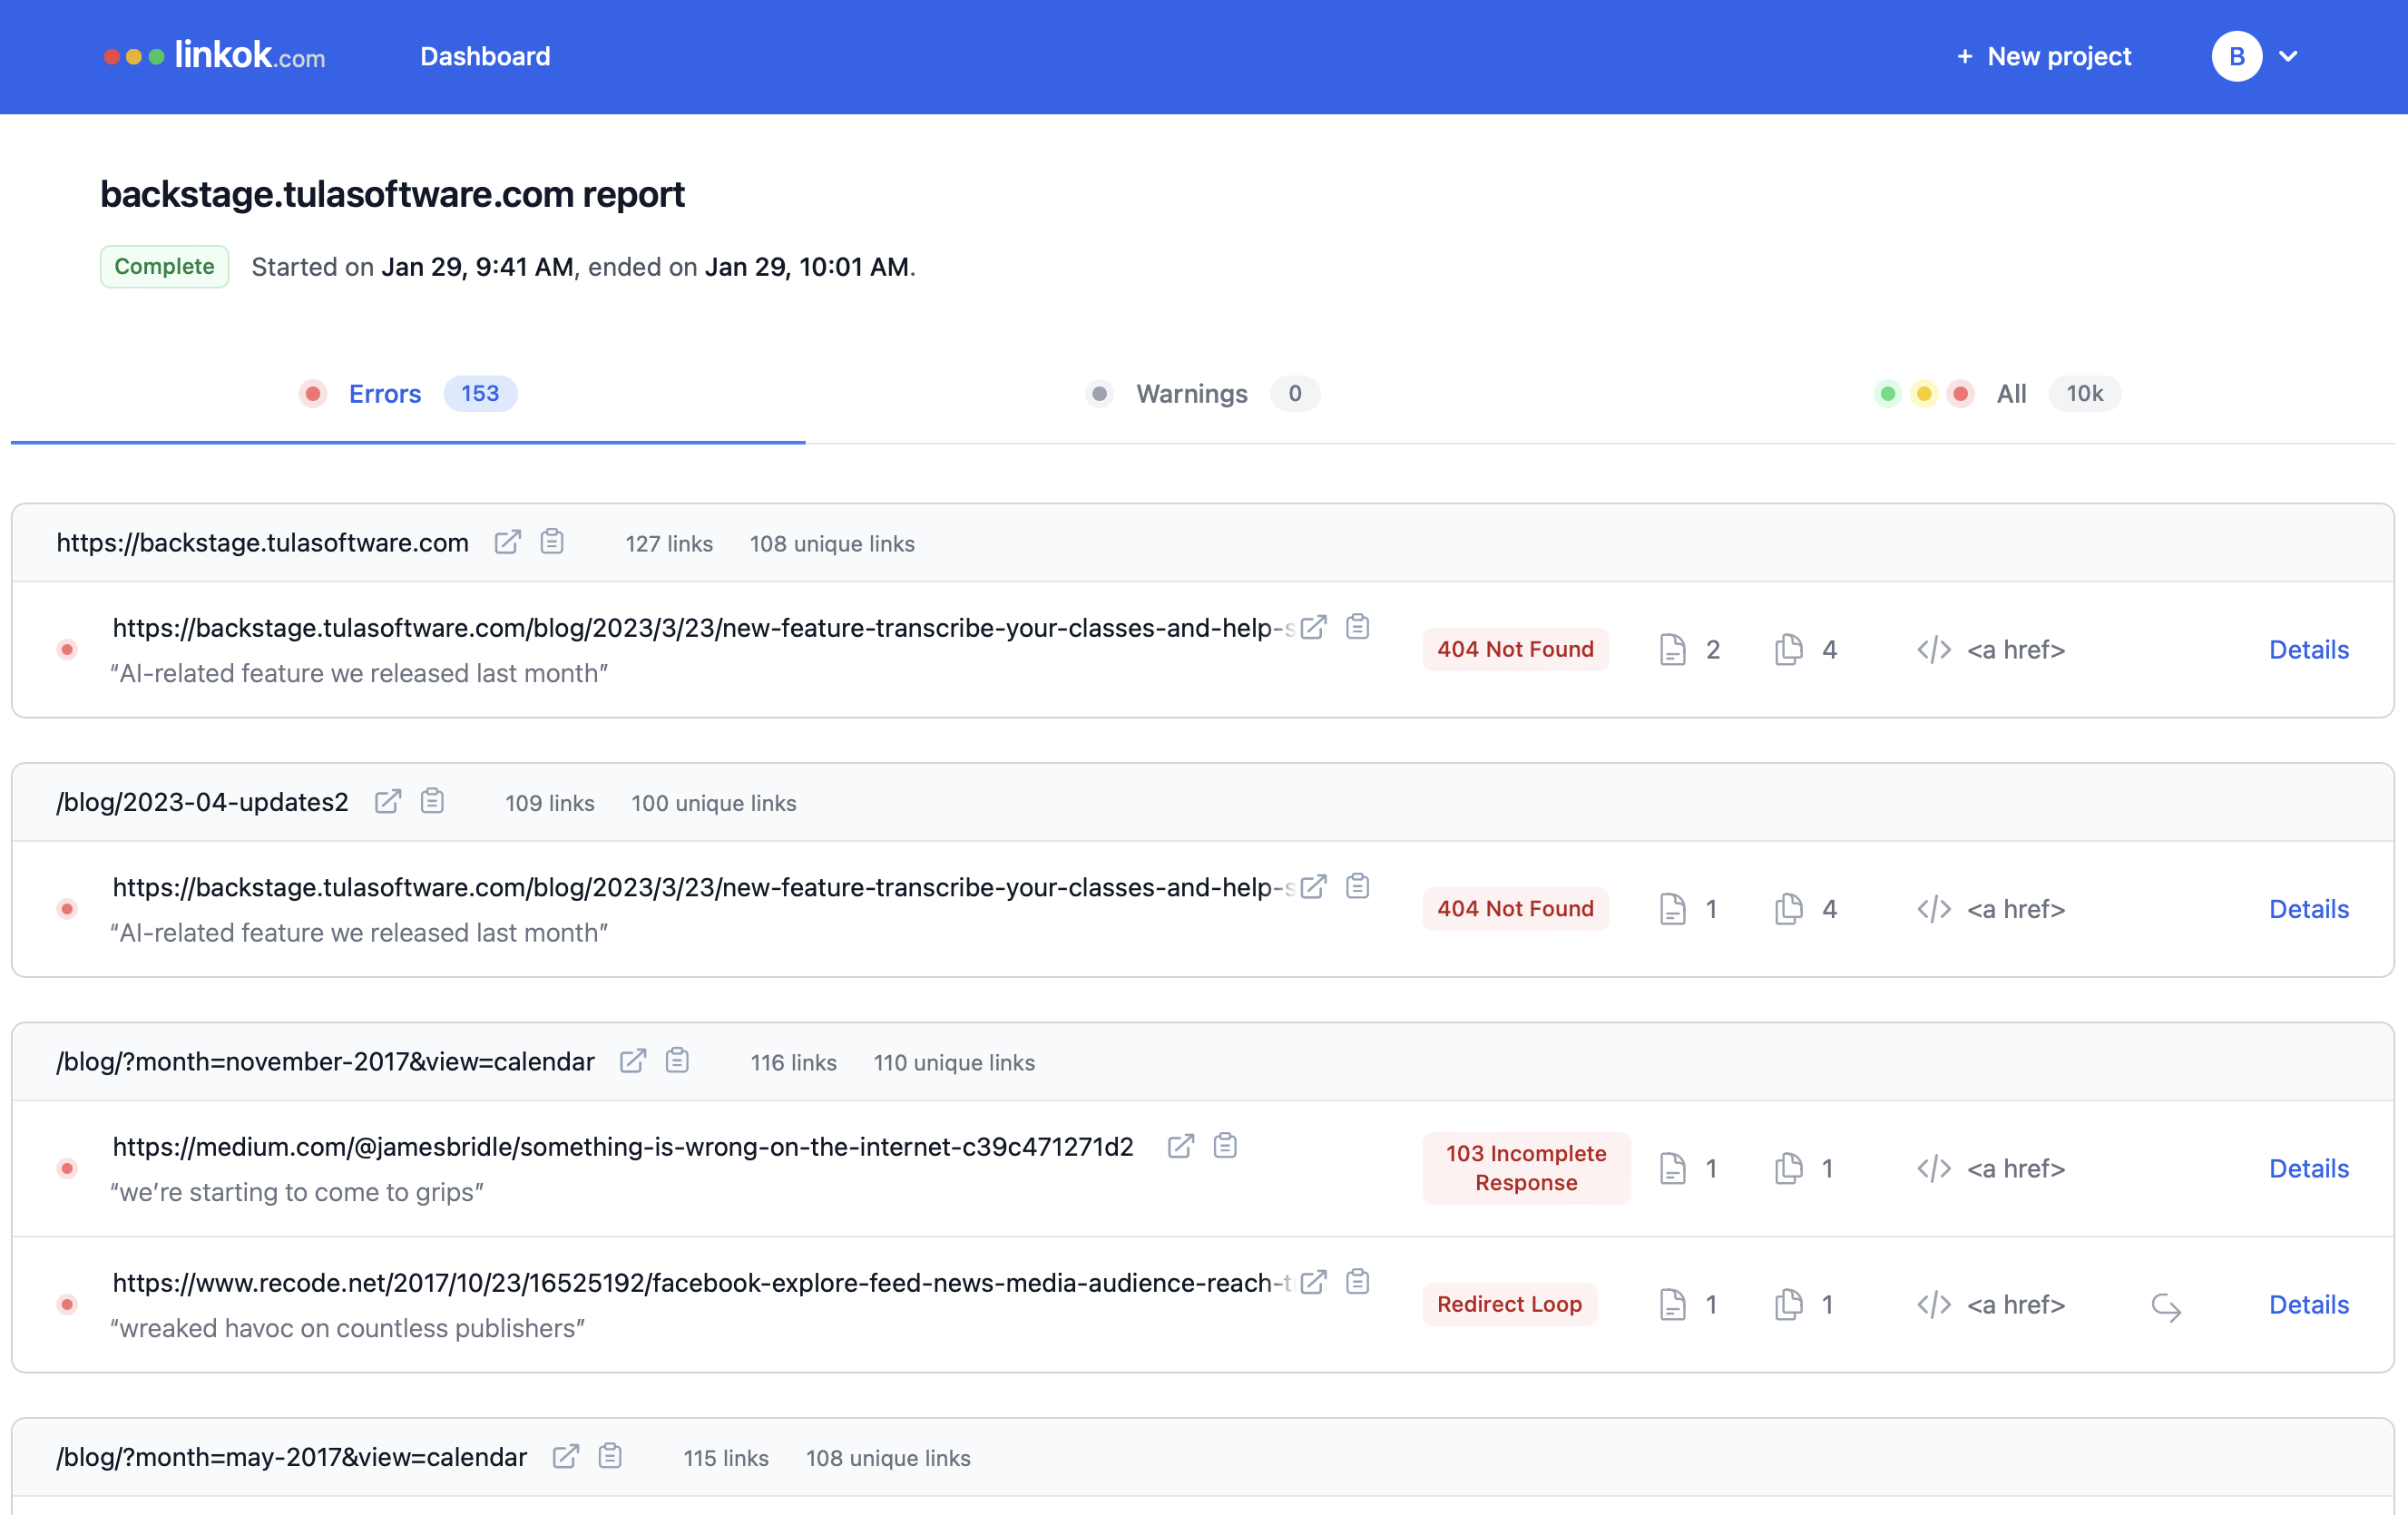The image size is (2408, 1515).
Task: Open Details for the medium.com error
Action: pyautogui.click(x=2308, y=1168)
